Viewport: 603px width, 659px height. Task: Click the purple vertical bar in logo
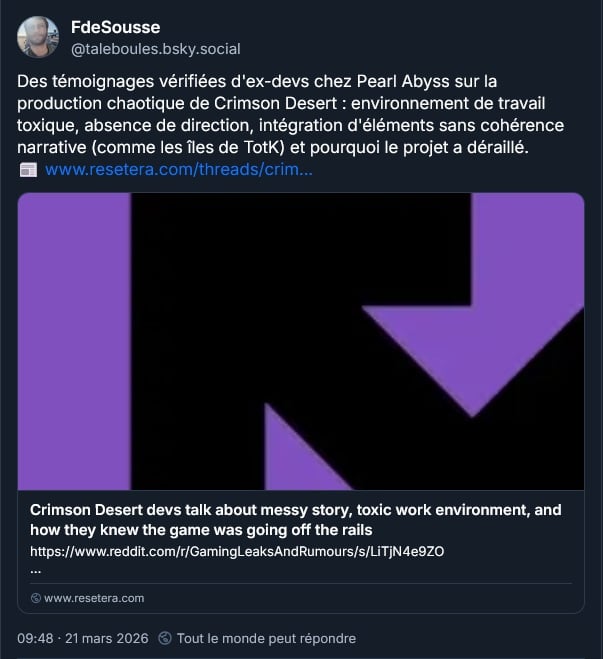pyautogui.click(x=75, y=340)
